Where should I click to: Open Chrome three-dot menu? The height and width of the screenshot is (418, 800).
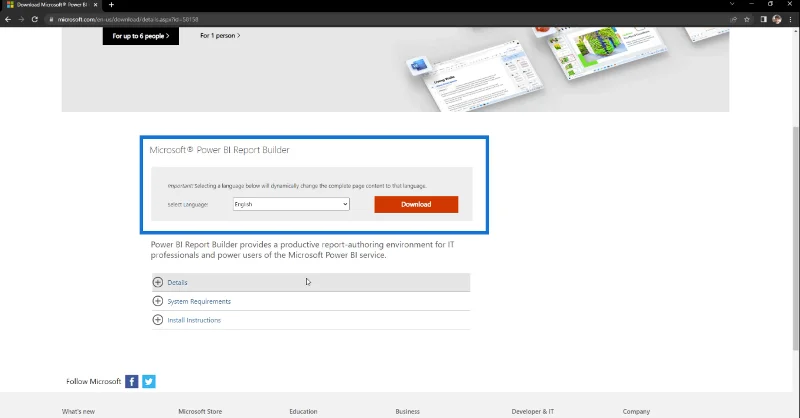coord(790,19)
